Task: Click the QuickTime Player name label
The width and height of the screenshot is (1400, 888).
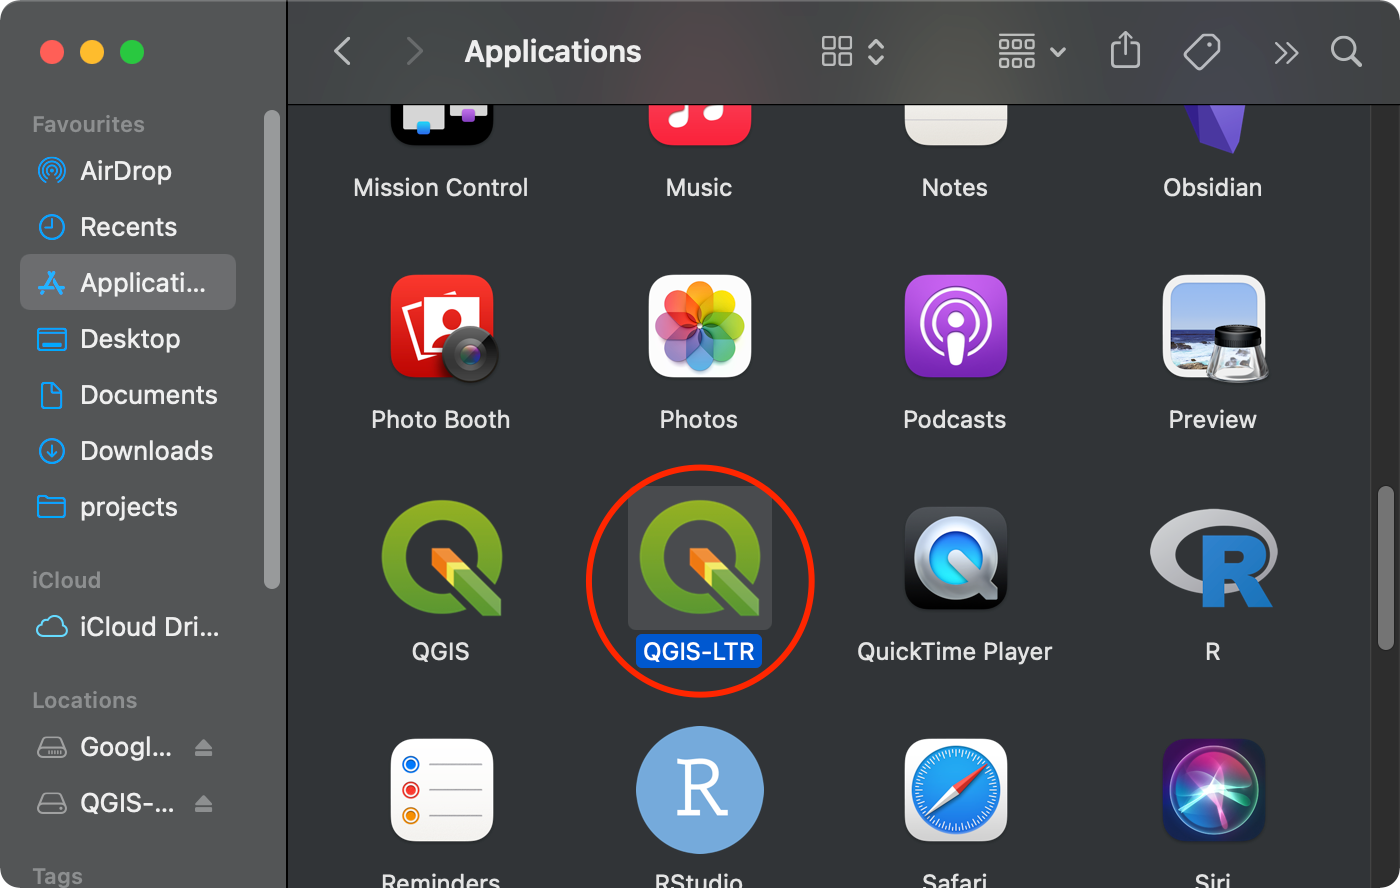Action: point(955,652)
